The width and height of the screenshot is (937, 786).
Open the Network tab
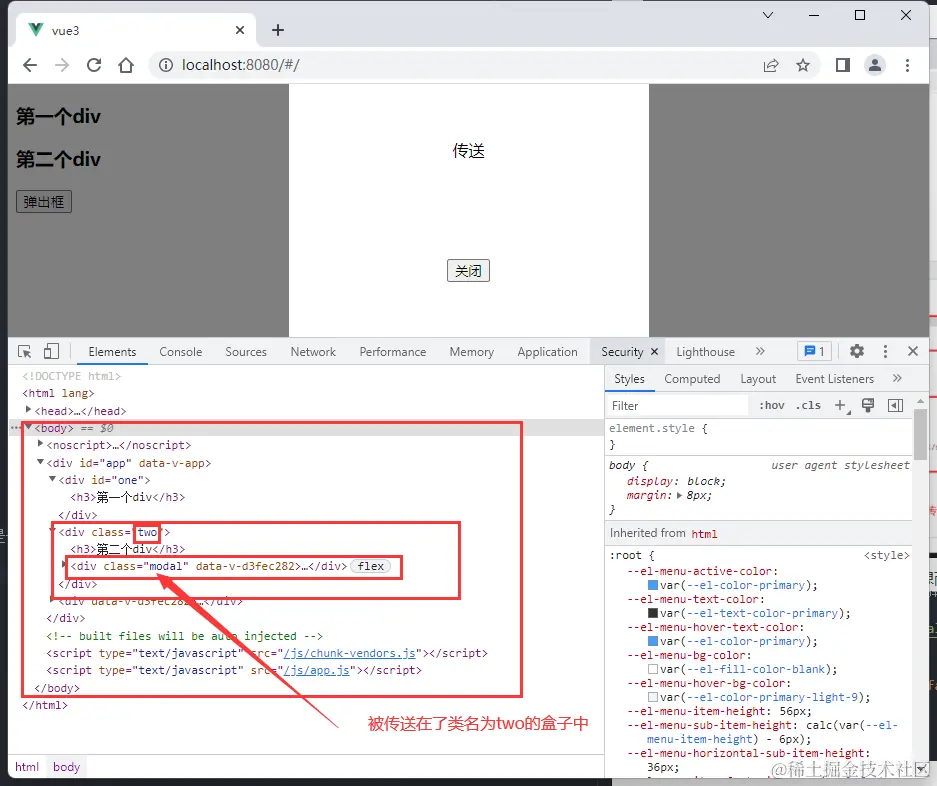[313, 351]
